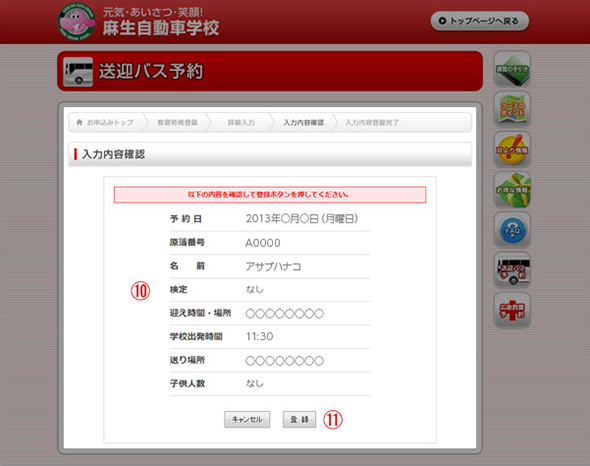Click the bus icon in 送迎バス予約 header
The width and height of the screenshot is (590, 466).
pyautogui.click(x=78, y=72)
